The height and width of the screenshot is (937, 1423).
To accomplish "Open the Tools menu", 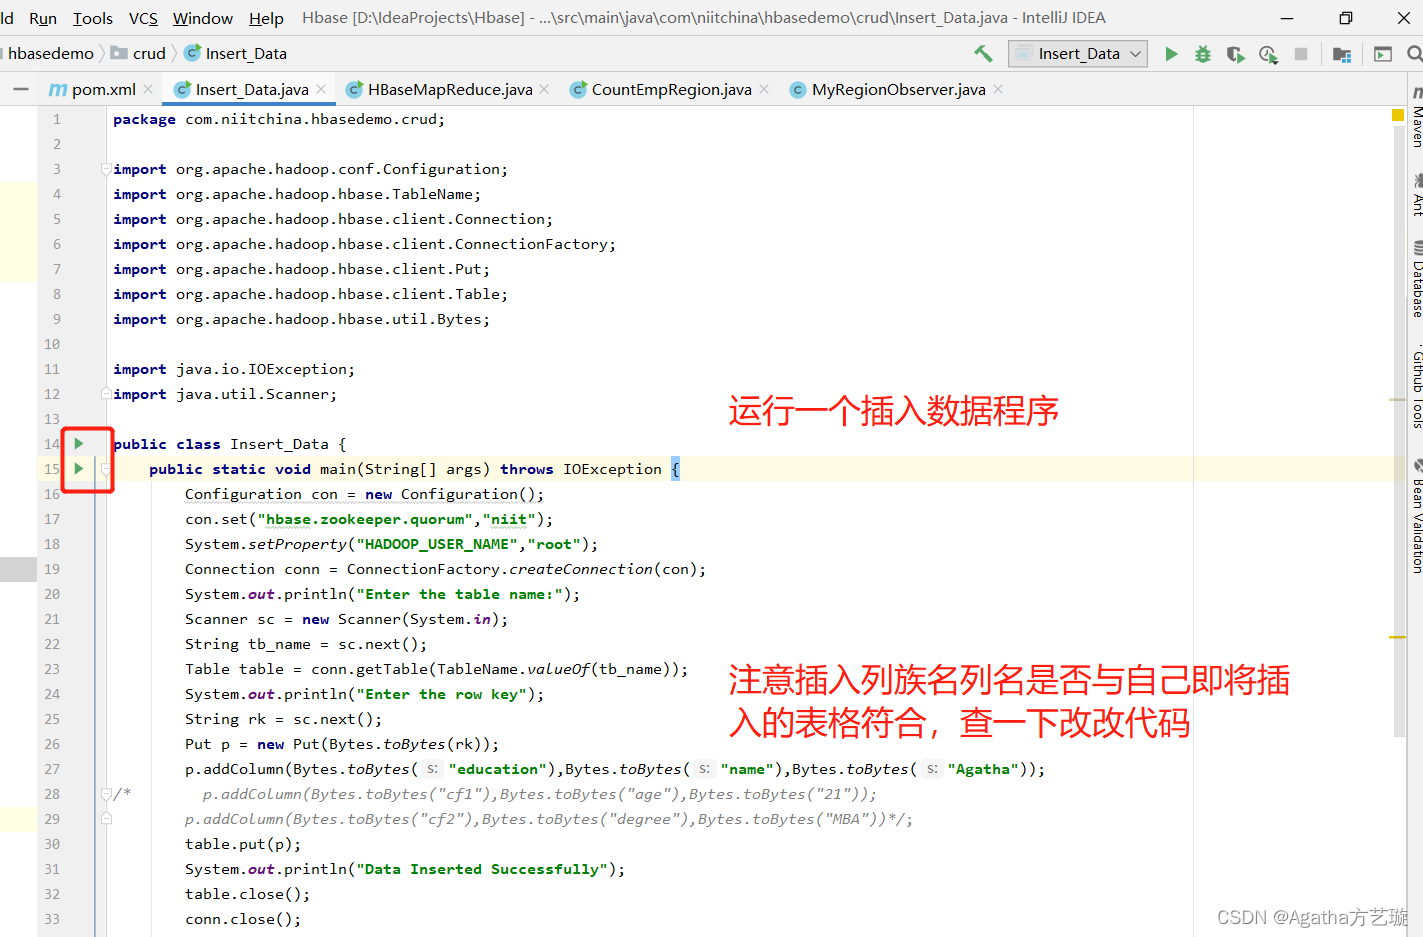I will pos(93,18).
